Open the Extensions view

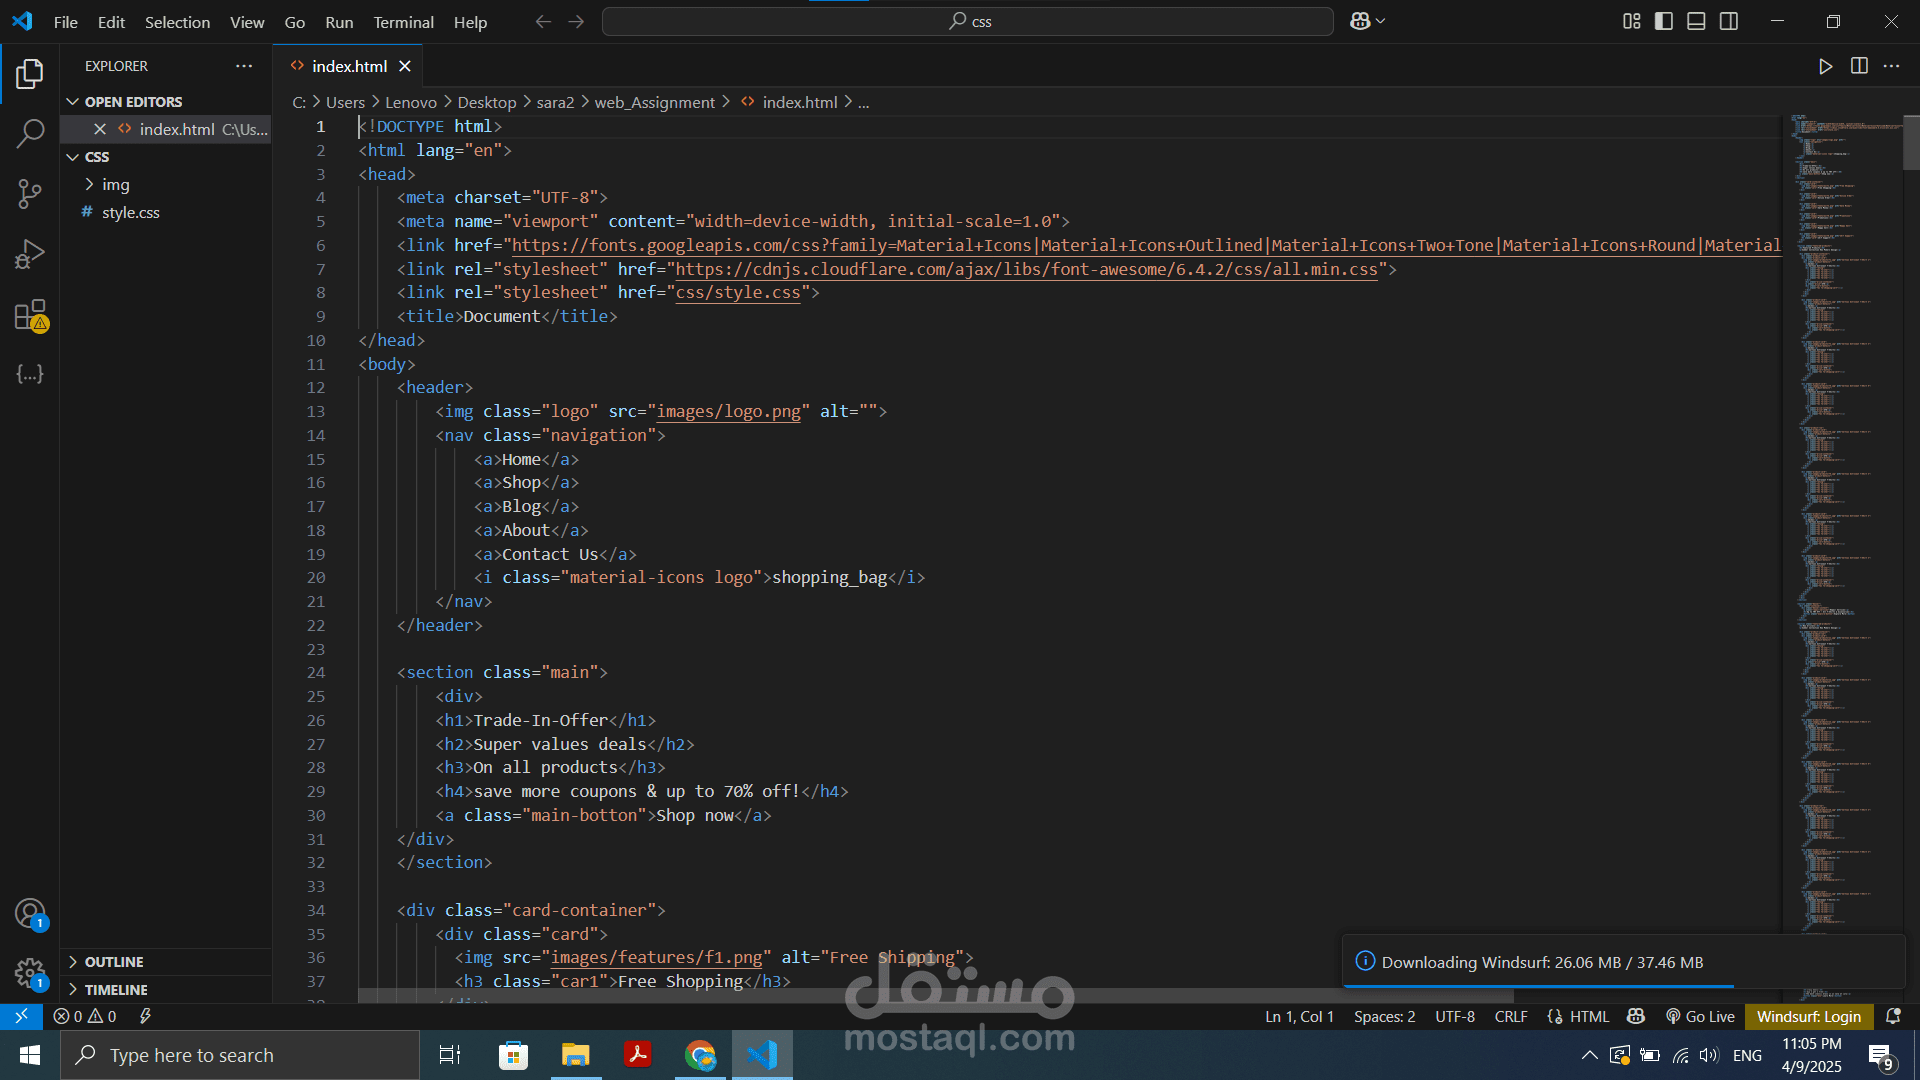[x=30, y=315]
